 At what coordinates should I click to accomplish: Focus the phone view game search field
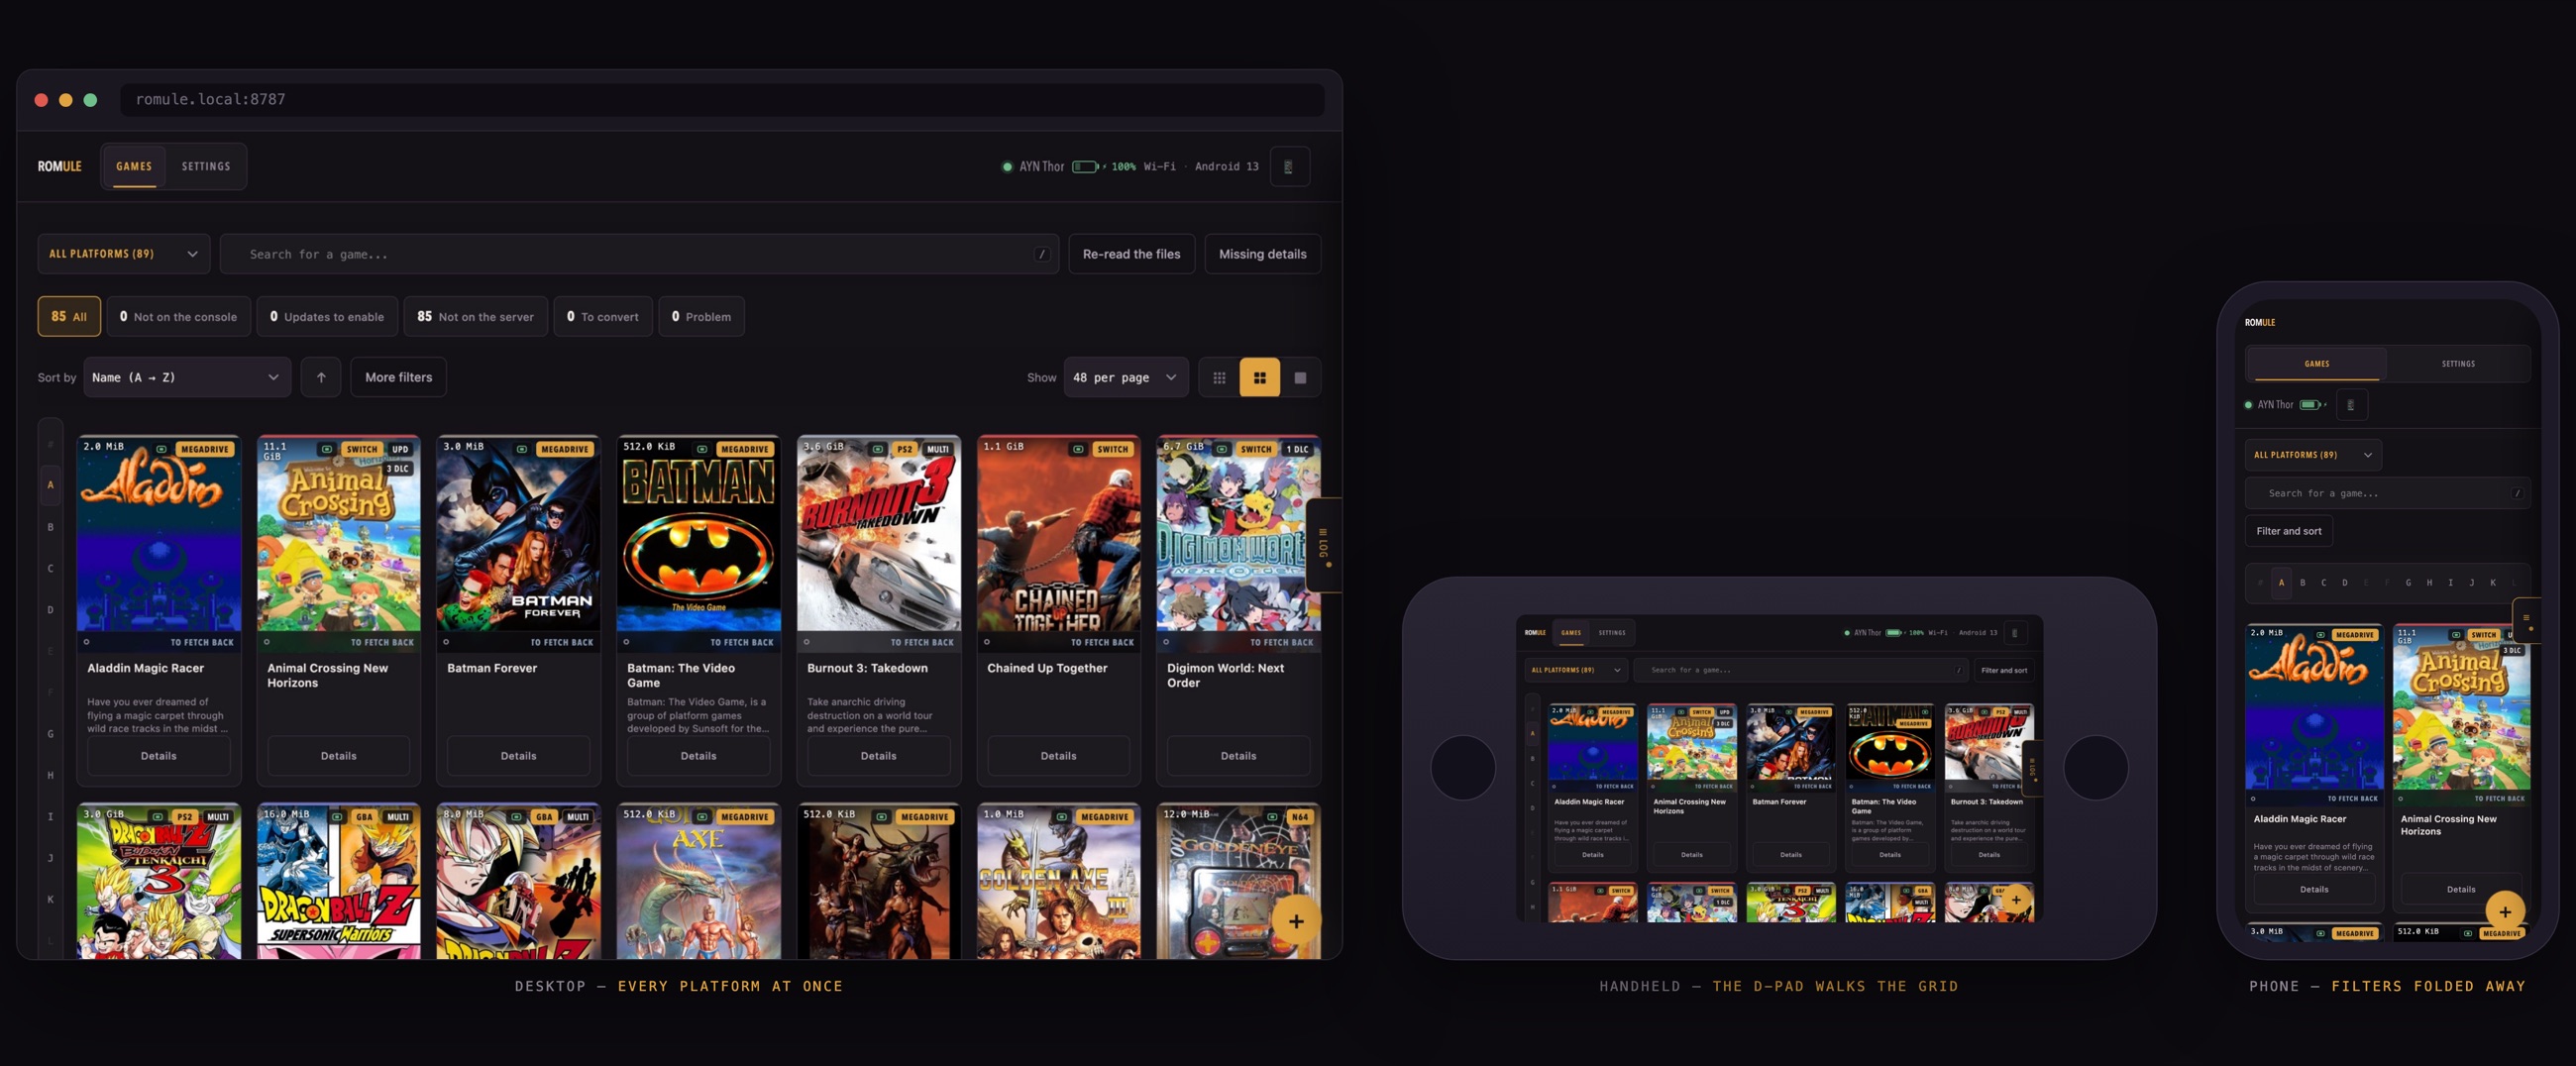[x=2388, y=493]
